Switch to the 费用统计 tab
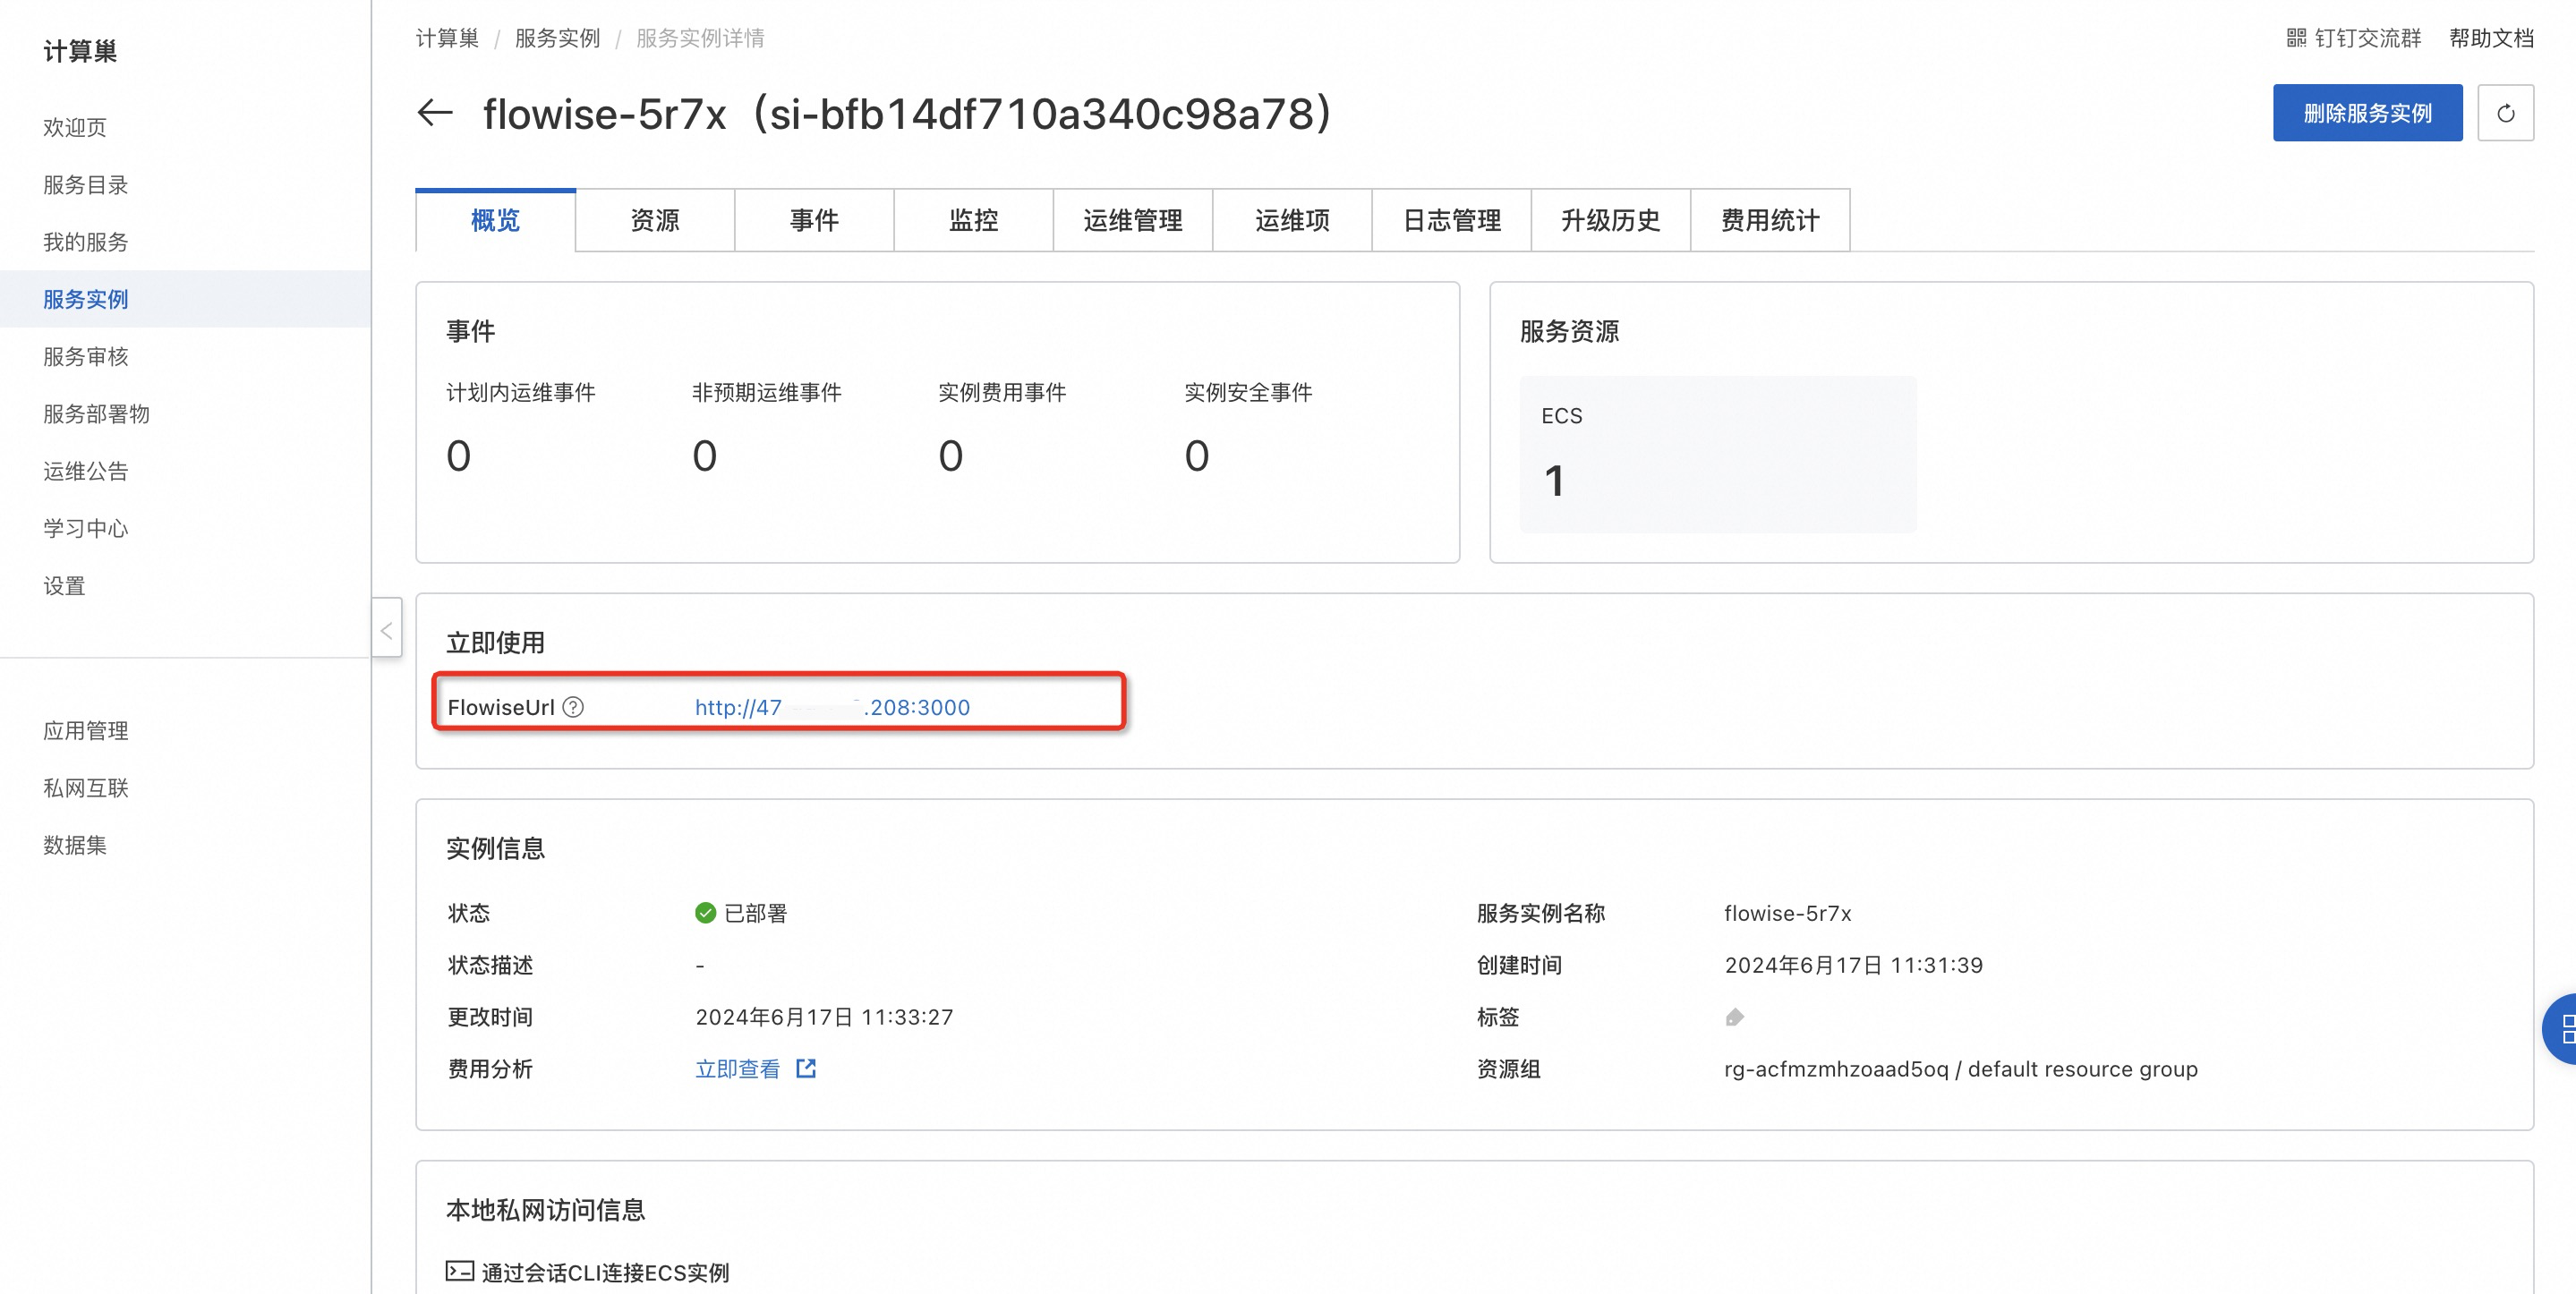 click(1769, 220)
